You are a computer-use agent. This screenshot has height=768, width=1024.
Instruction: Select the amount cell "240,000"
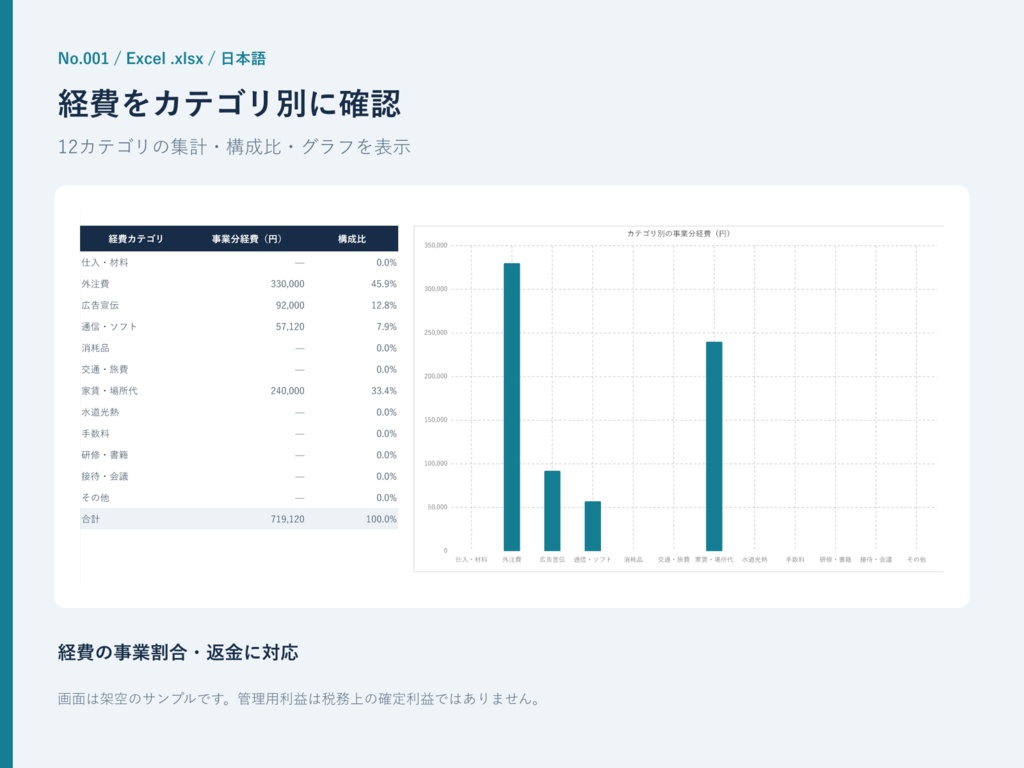287,391
